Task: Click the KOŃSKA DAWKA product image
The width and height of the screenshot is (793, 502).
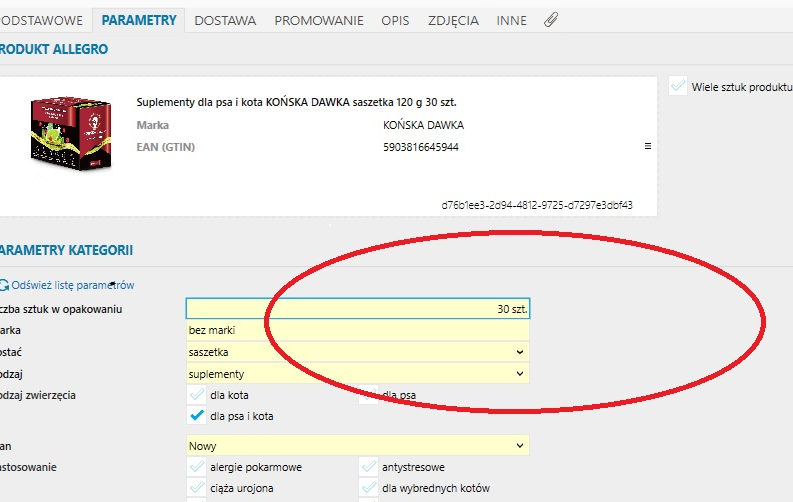Action: [71, 133]
